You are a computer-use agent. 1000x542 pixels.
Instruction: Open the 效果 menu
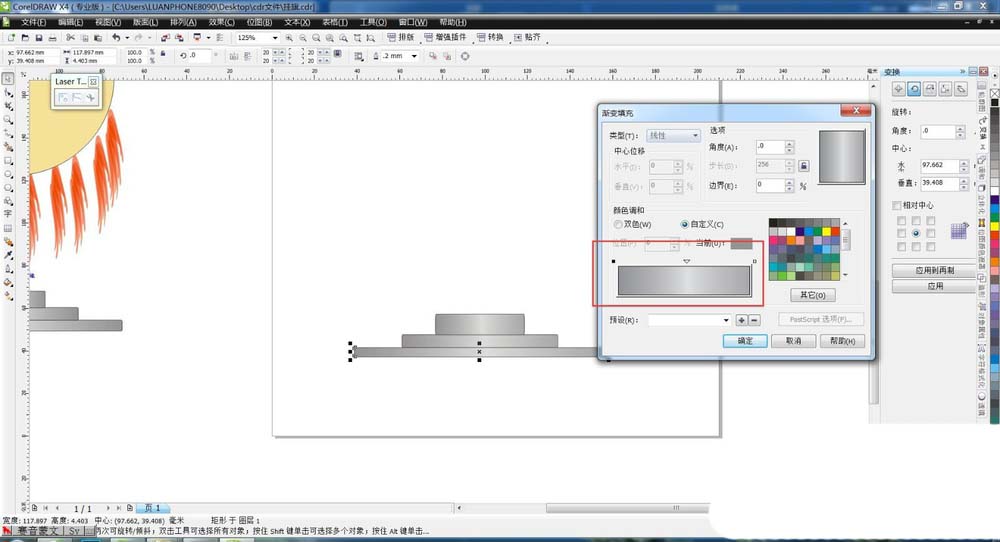[222, 21]
